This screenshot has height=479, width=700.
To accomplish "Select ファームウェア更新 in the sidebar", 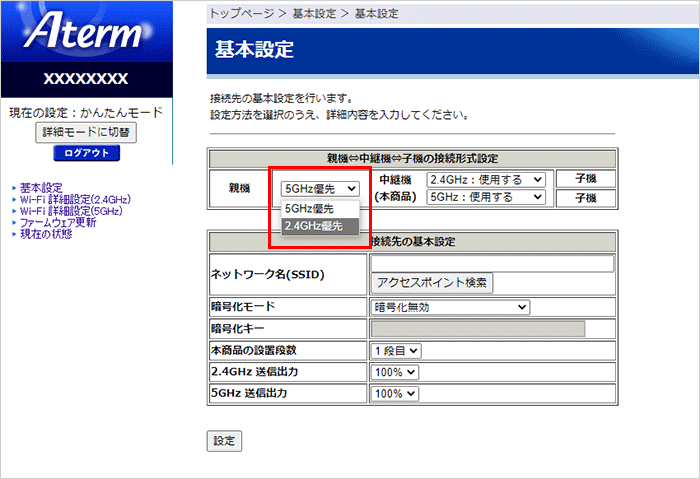I will point(58,222).
